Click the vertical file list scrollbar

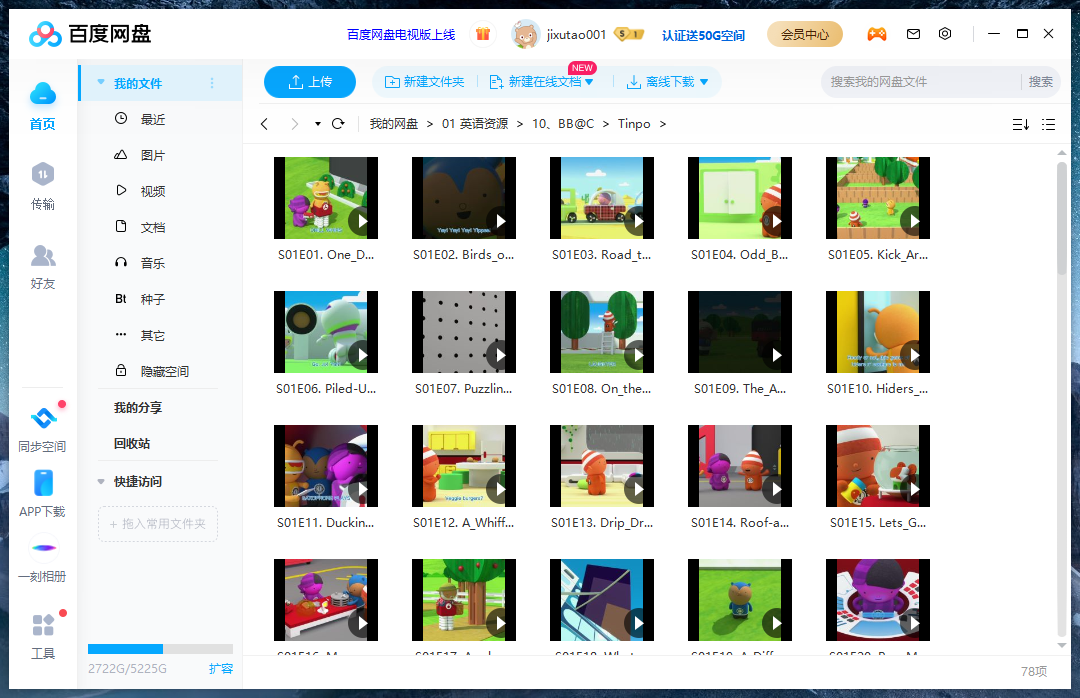click(1061, 218)
